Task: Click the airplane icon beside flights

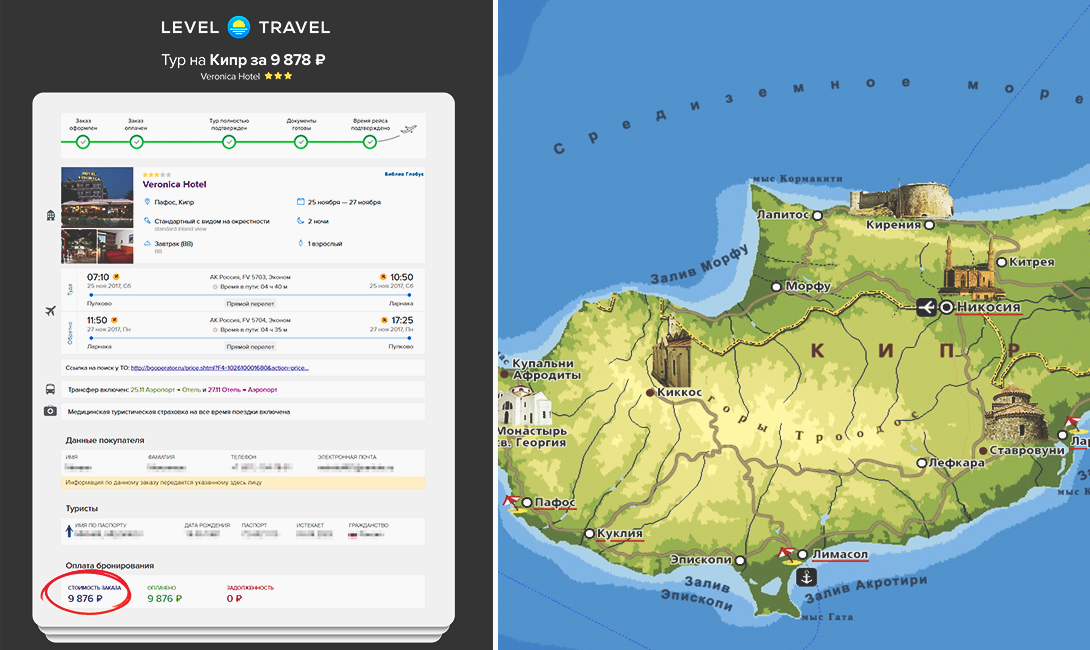Action: pyautogui.click(x=50, y=311)
